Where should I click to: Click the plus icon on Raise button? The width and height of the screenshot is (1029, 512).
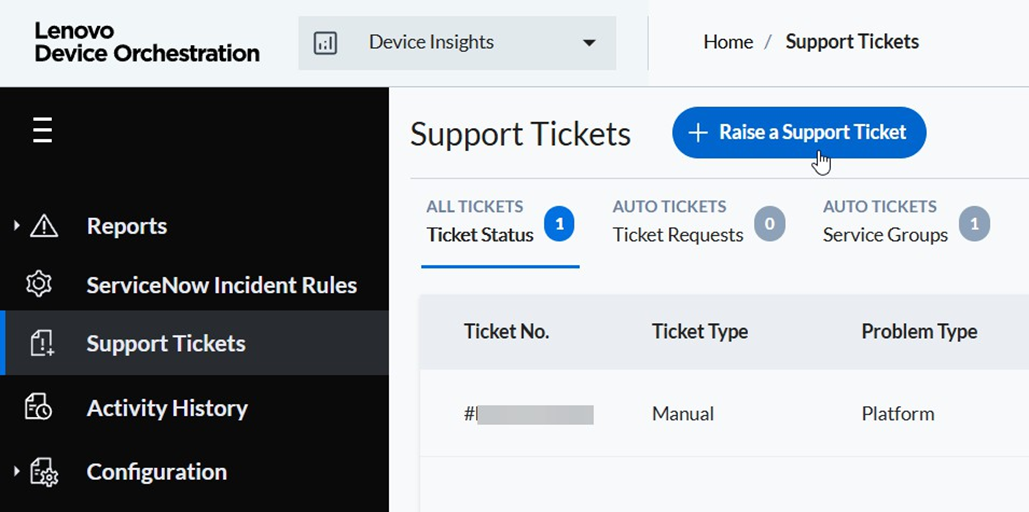point(698,133)
